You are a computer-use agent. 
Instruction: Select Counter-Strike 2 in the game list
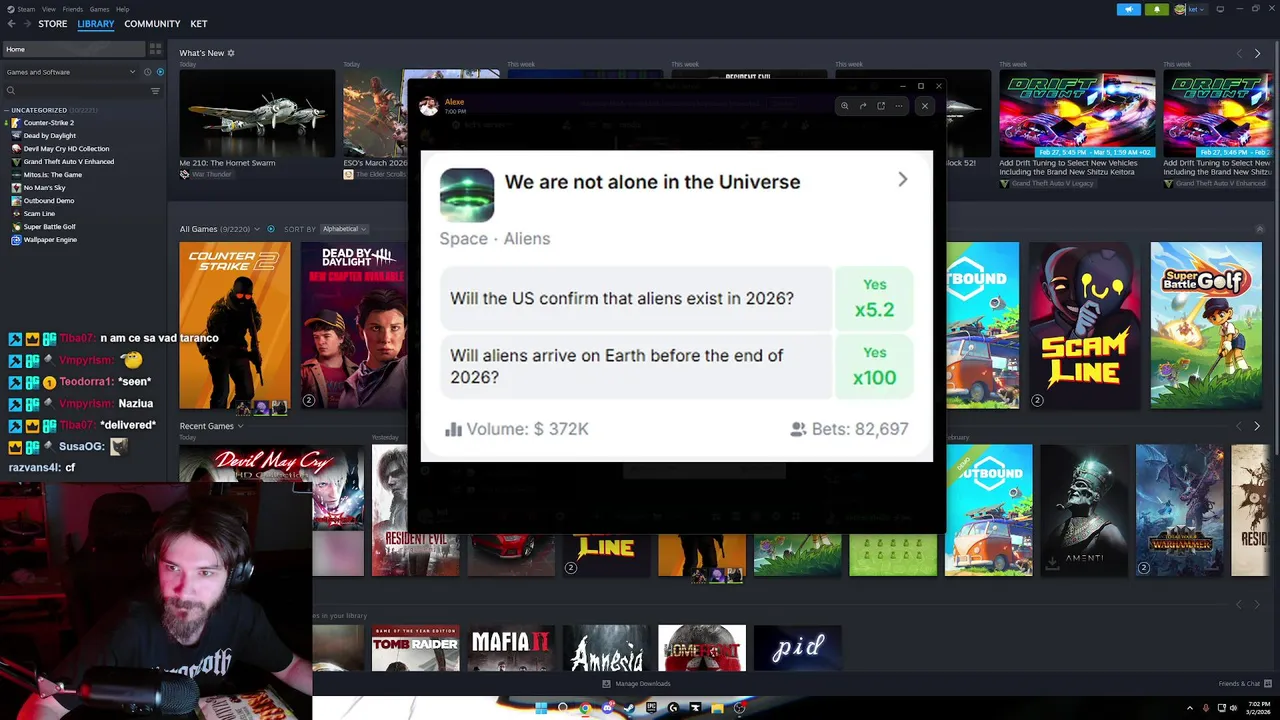[48, 123]
